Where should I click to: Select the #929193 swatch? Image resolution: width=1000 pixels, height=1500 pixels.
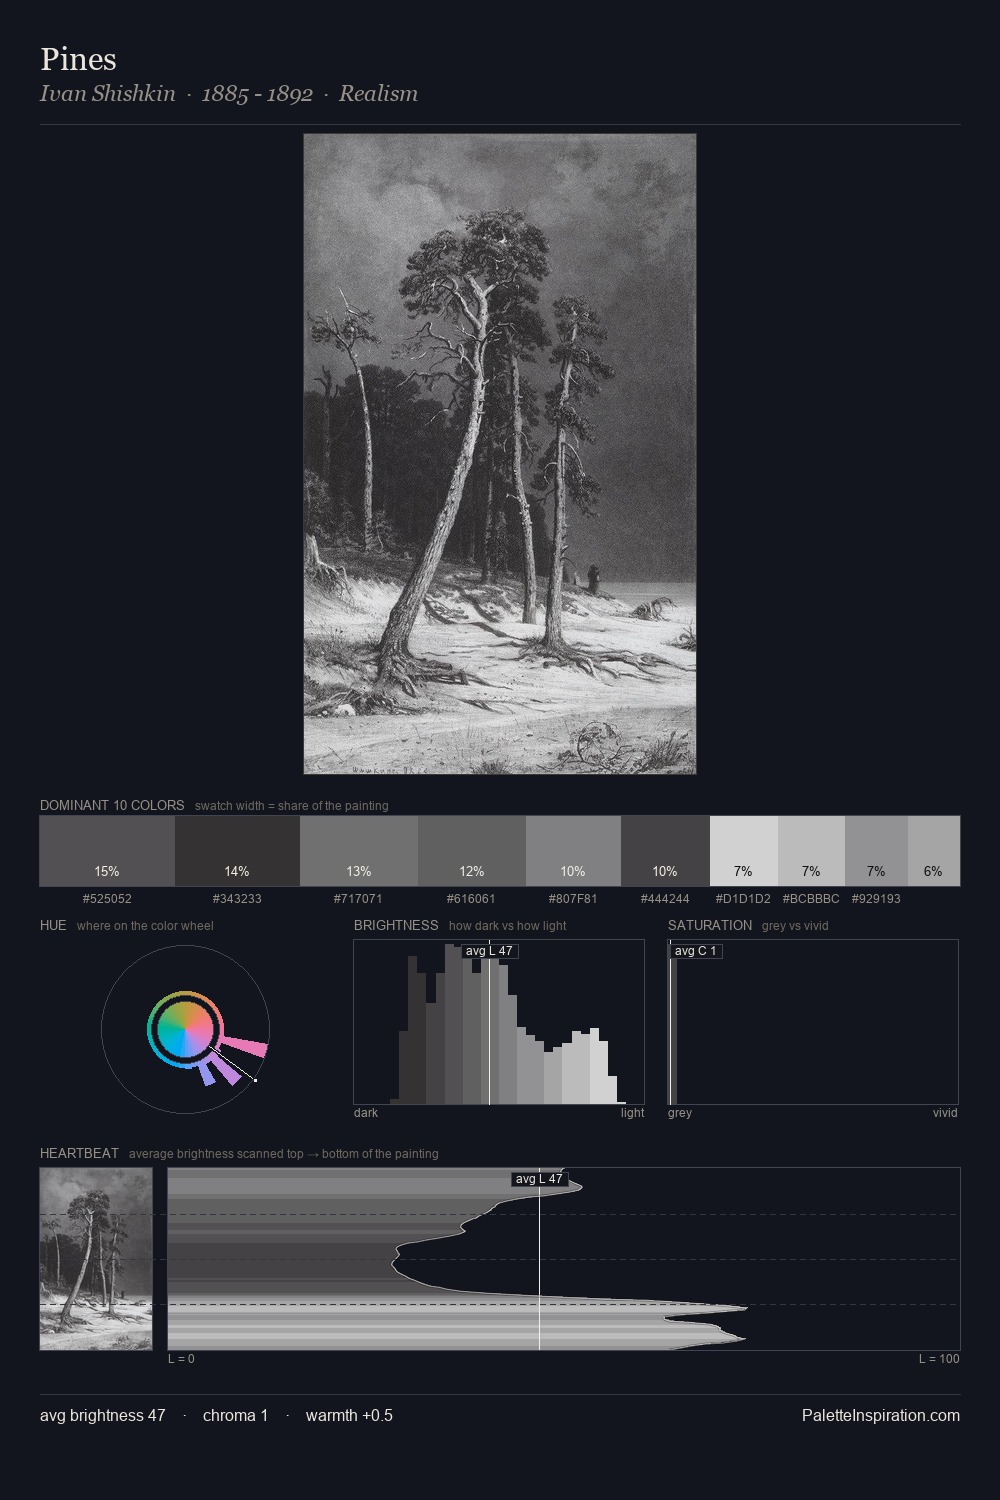click(x=876, y=851)
